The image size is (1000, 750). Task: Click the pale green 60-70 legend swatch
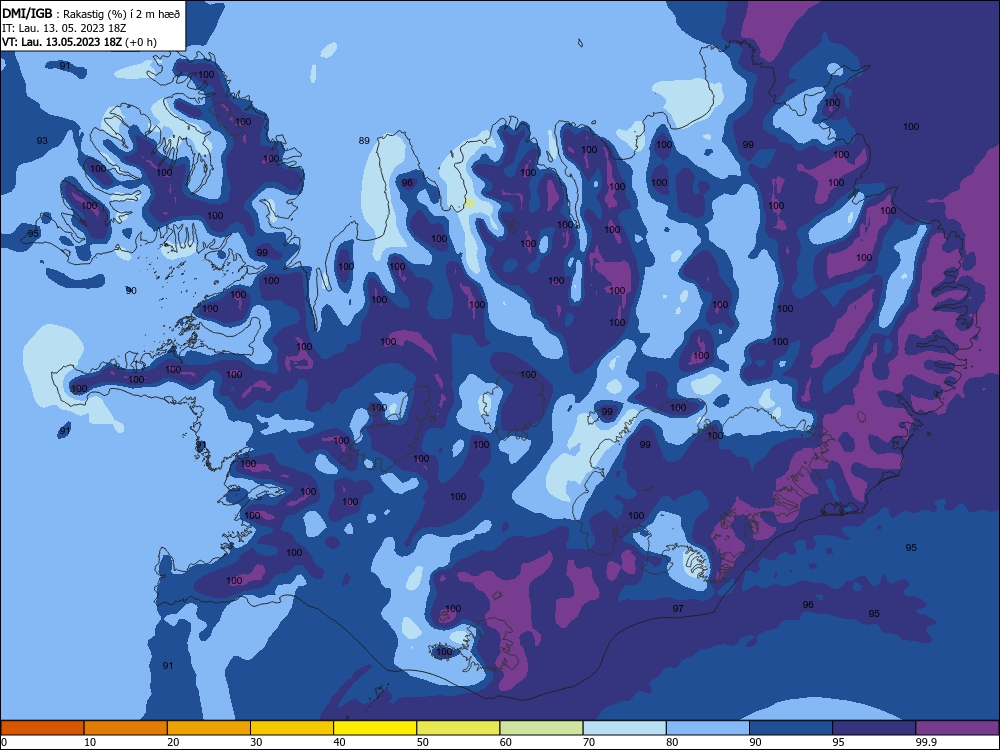(x=541, y=728)
